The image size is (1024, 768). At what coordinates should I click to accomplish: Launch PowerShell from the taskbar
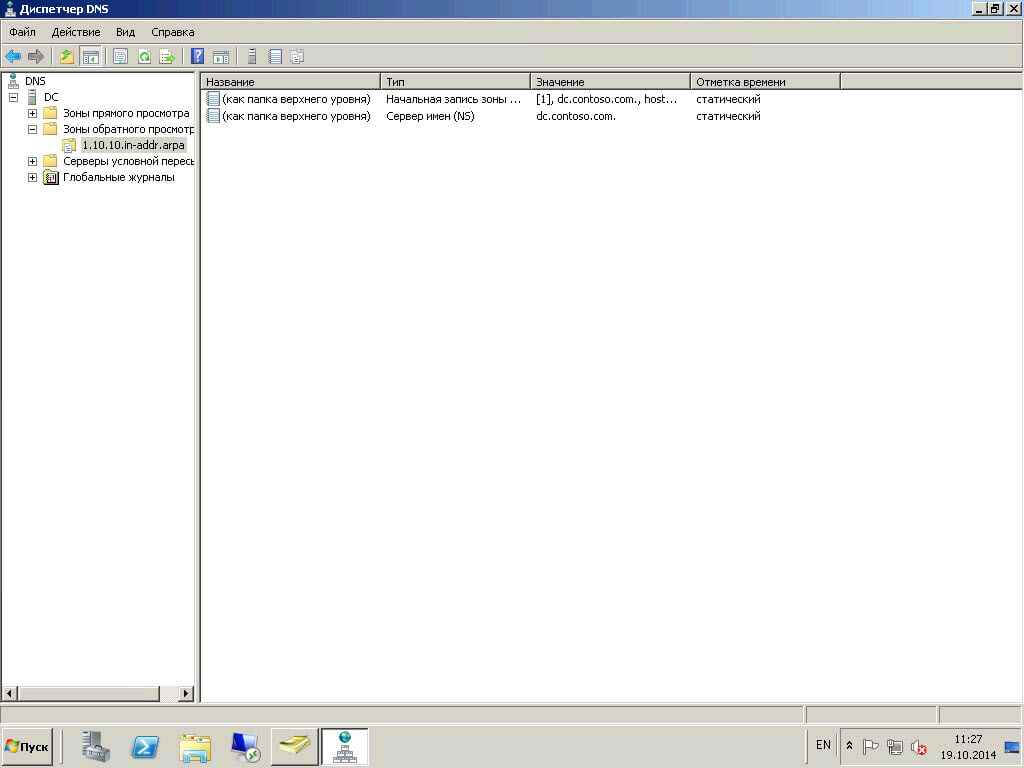[145, 746]
